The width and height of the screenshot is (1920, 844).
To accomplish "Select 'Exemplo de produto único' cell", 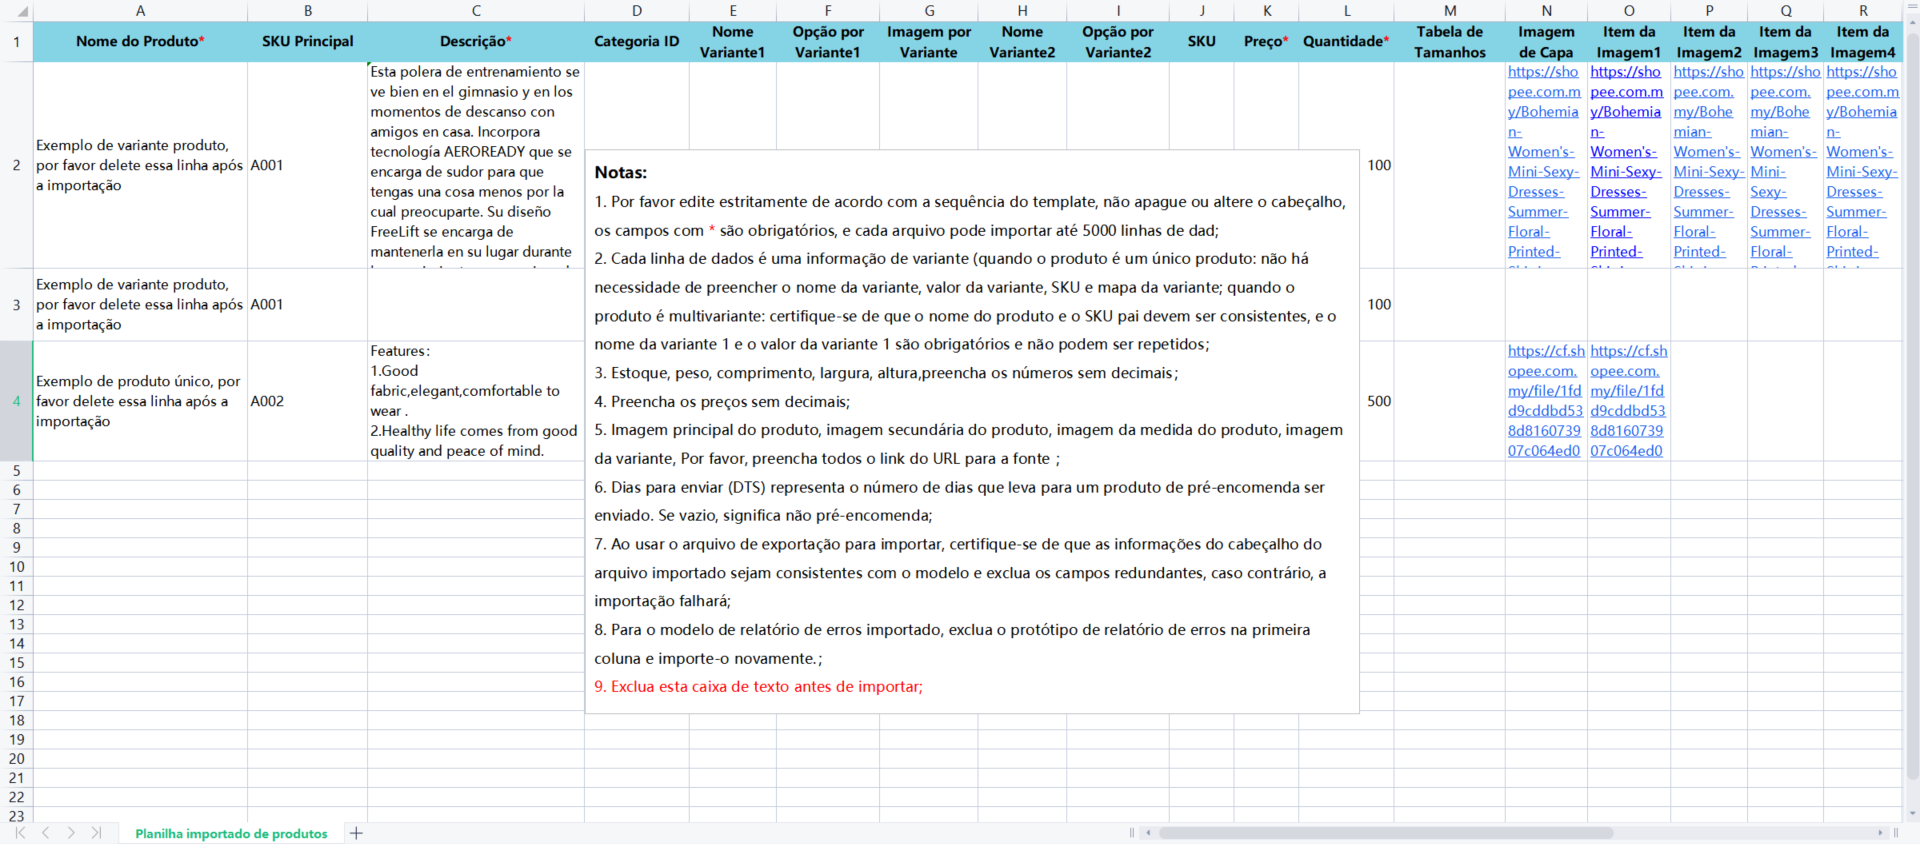I will (x=140, y=401).
